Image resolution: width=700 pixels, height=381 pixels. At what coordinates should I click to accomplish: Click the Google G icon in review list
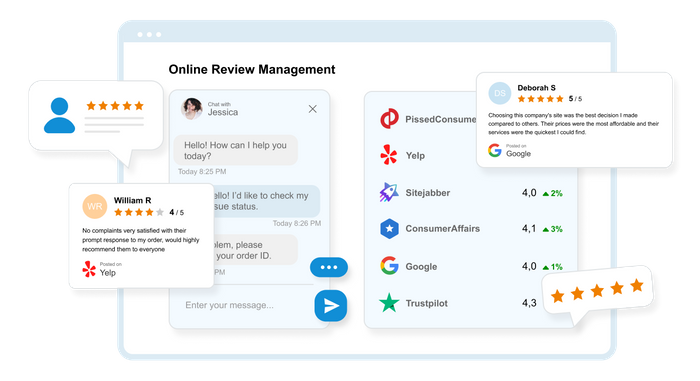389,266
